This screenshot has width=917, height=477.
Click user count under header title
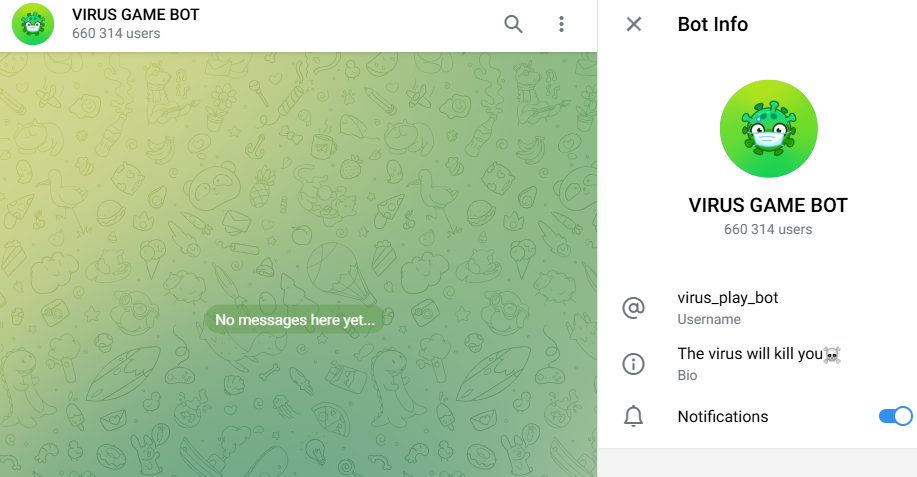pos(116,34)
